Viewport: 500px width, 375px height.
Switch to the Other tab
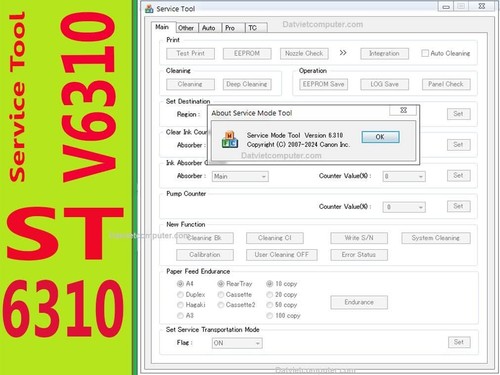click(186, 28)
